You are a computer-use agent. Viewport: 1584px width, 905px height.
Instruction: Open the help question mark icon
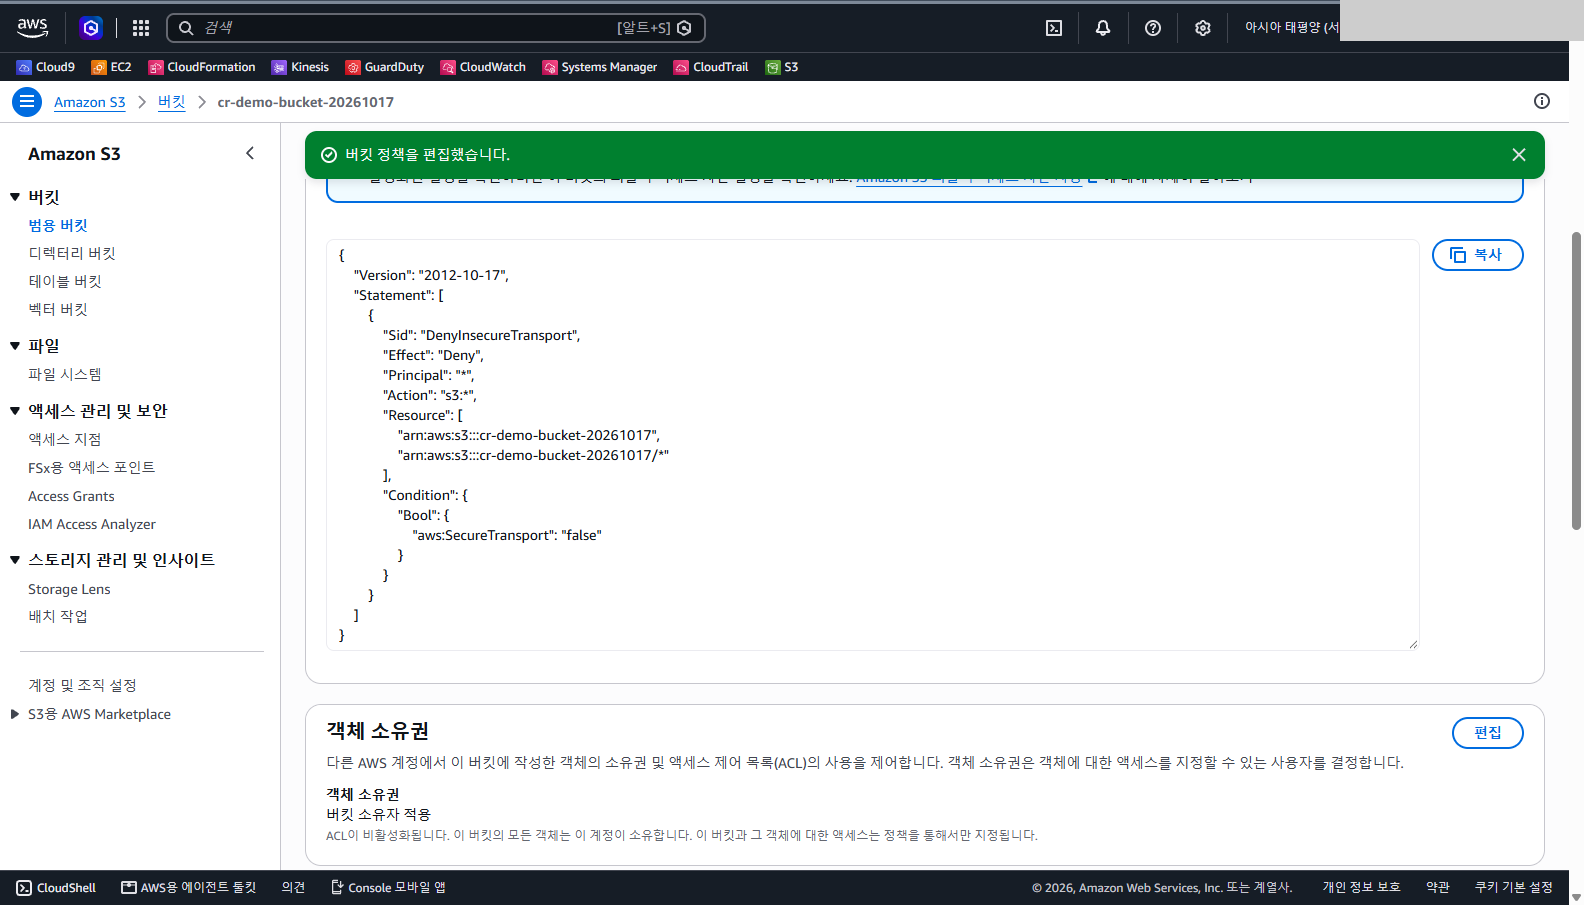click(1153, 28)
